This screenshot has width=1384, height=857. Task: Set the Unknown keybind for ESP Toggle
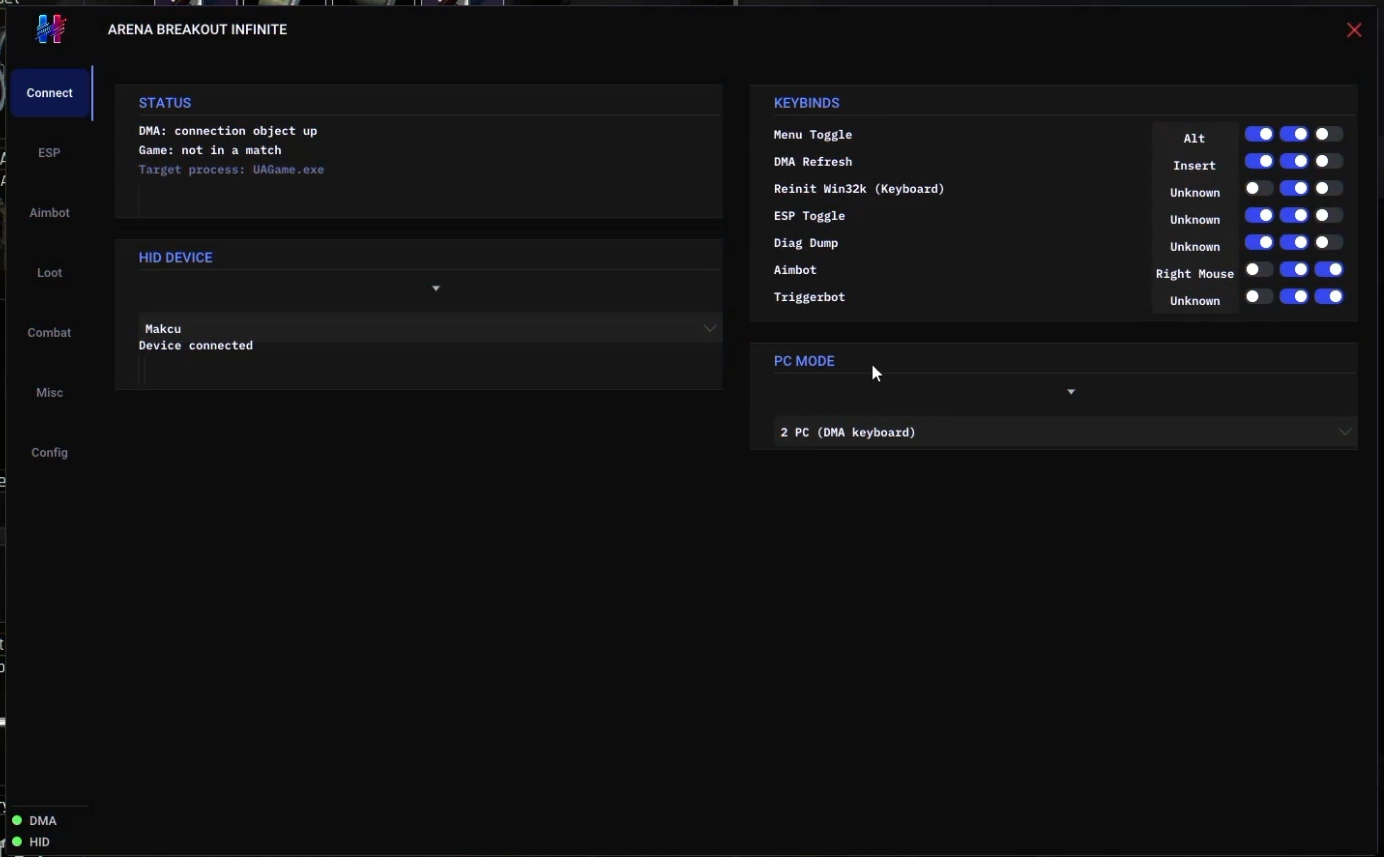(1194, 219)
